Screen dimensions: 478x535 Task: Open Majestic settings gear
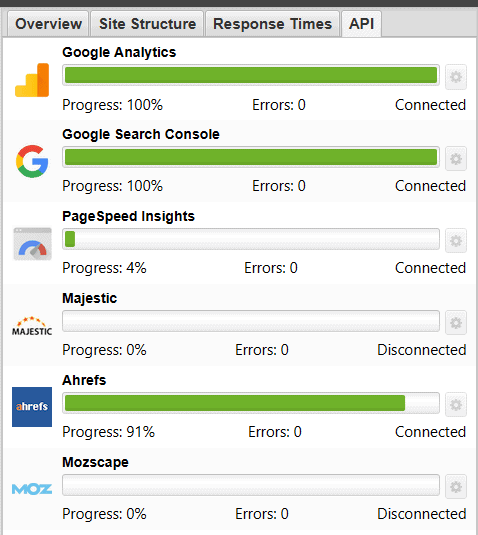pyautogui.click(x=456, y=323)
